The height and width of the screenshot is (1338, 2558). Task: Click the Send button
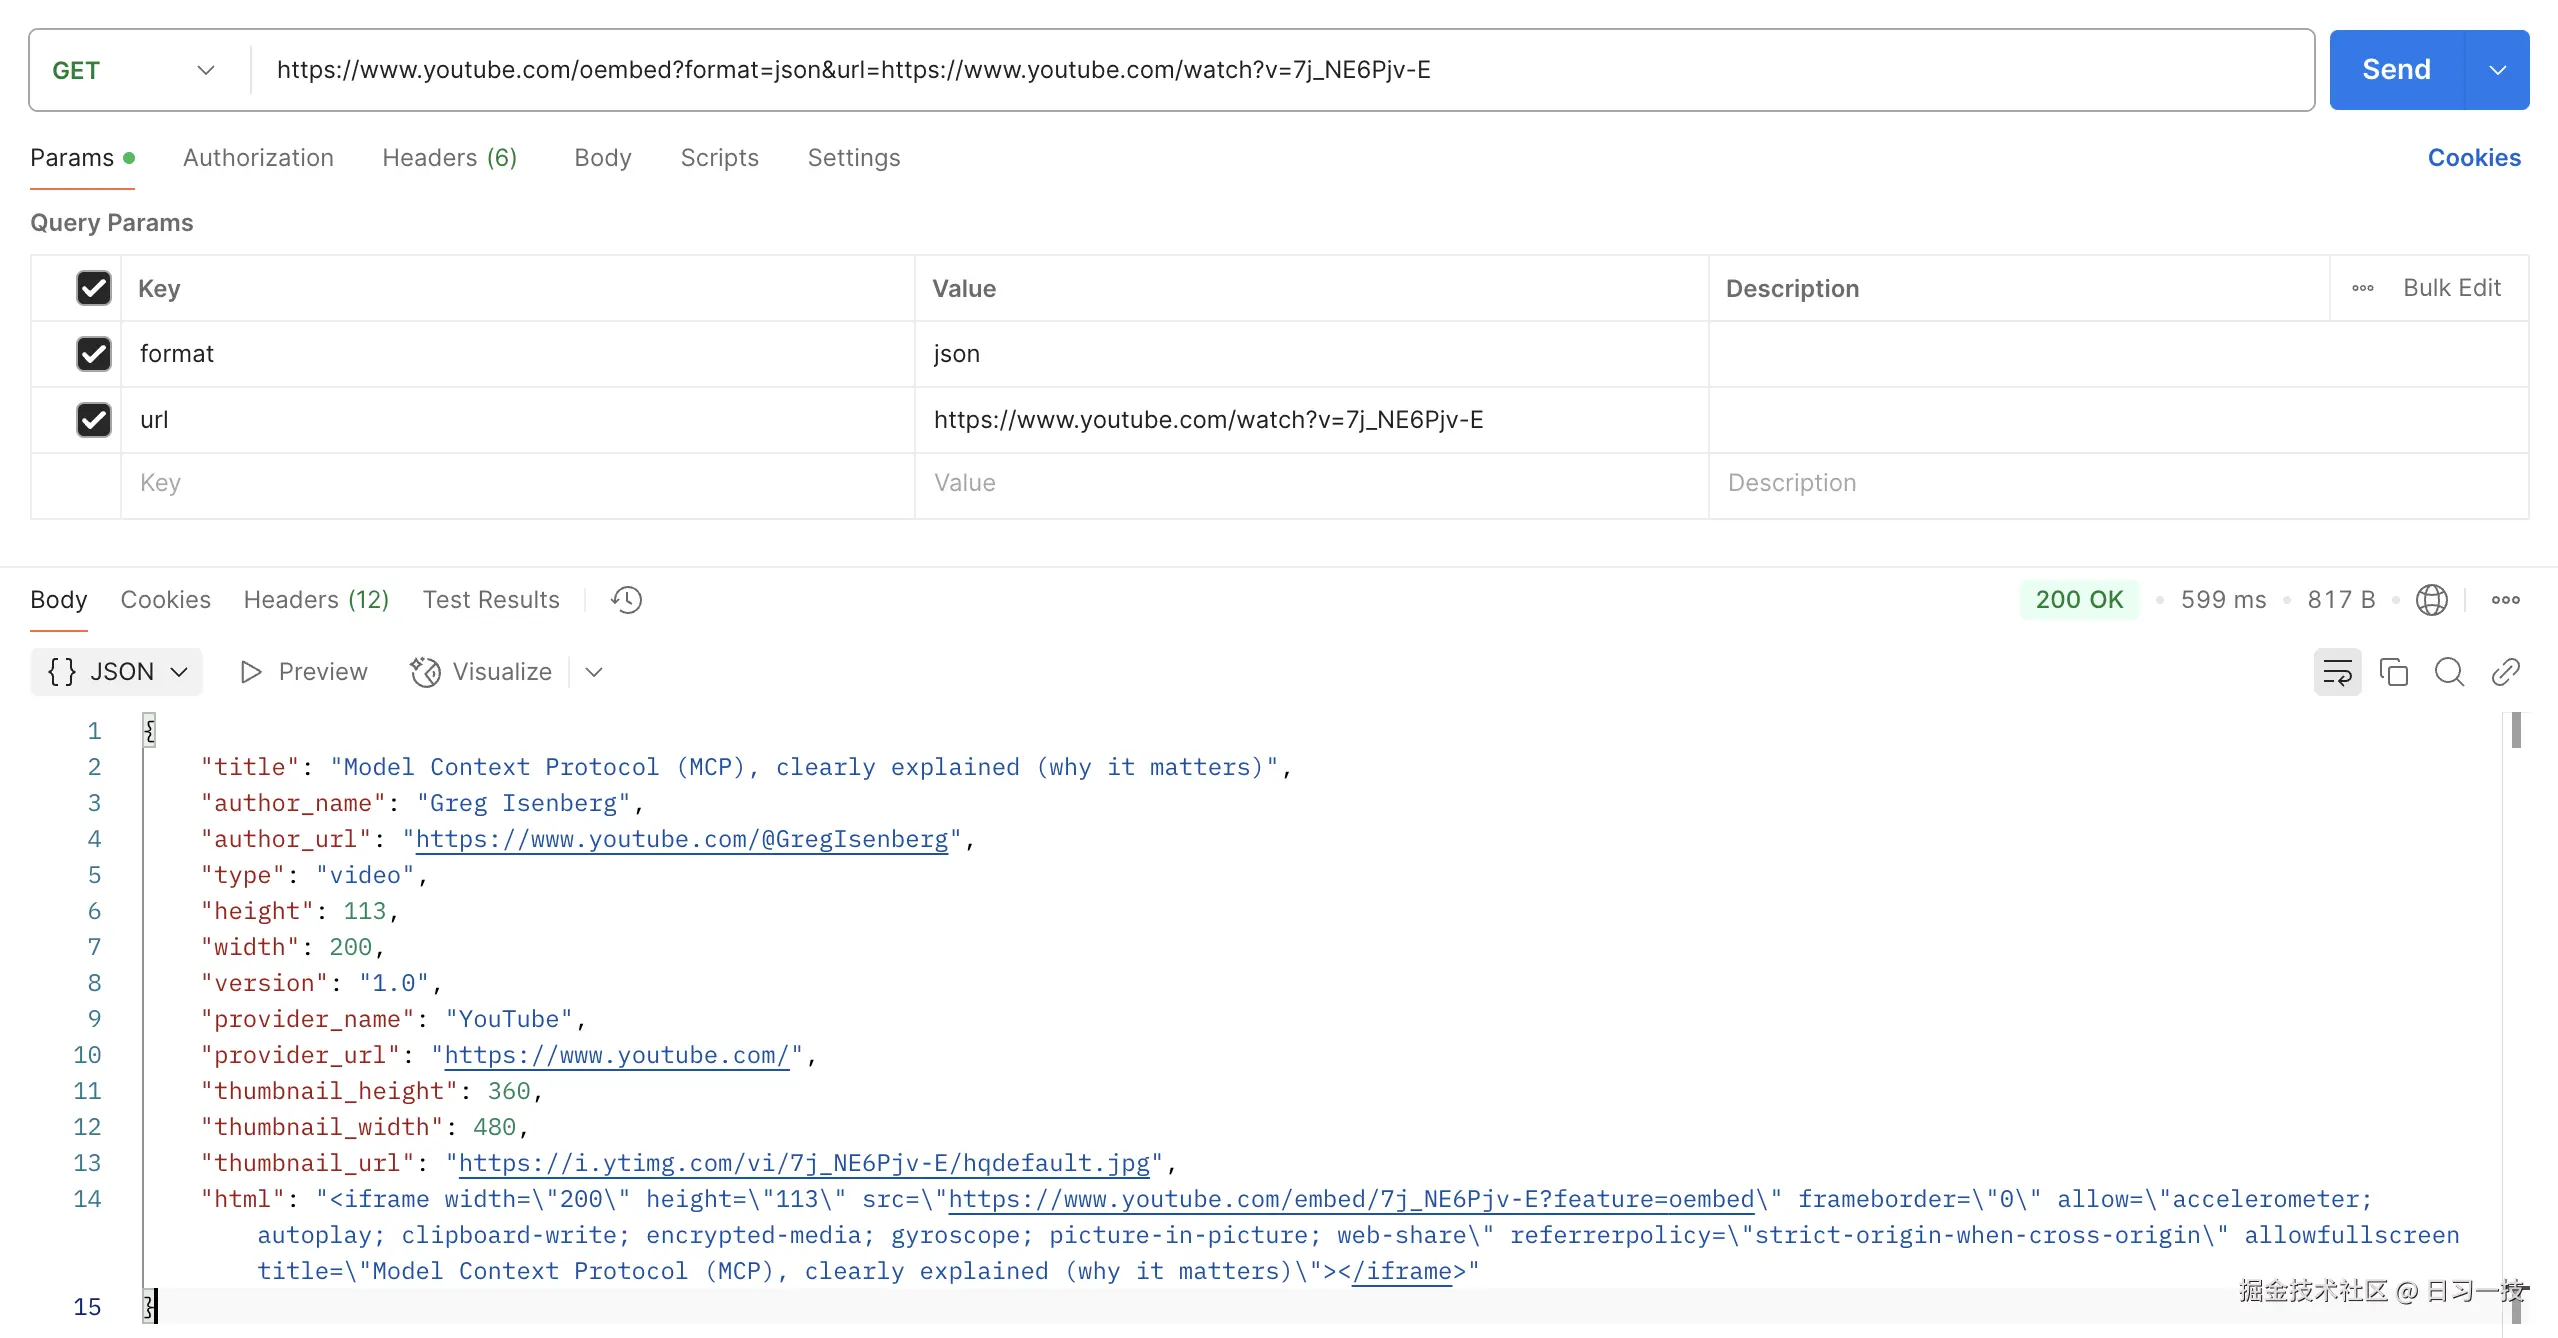(x=2398, y=69)
